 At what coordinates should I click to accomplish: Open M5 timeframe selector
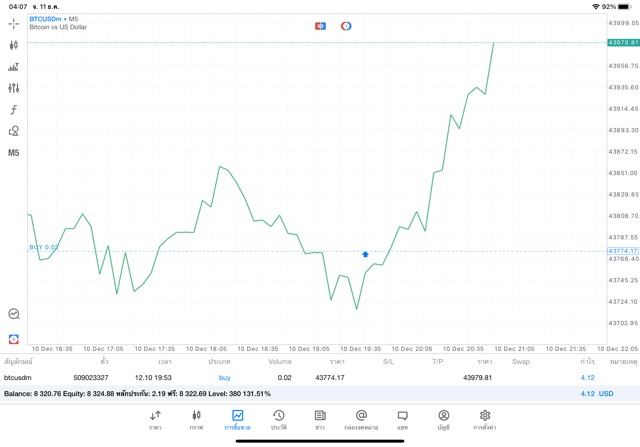(14, 153)
